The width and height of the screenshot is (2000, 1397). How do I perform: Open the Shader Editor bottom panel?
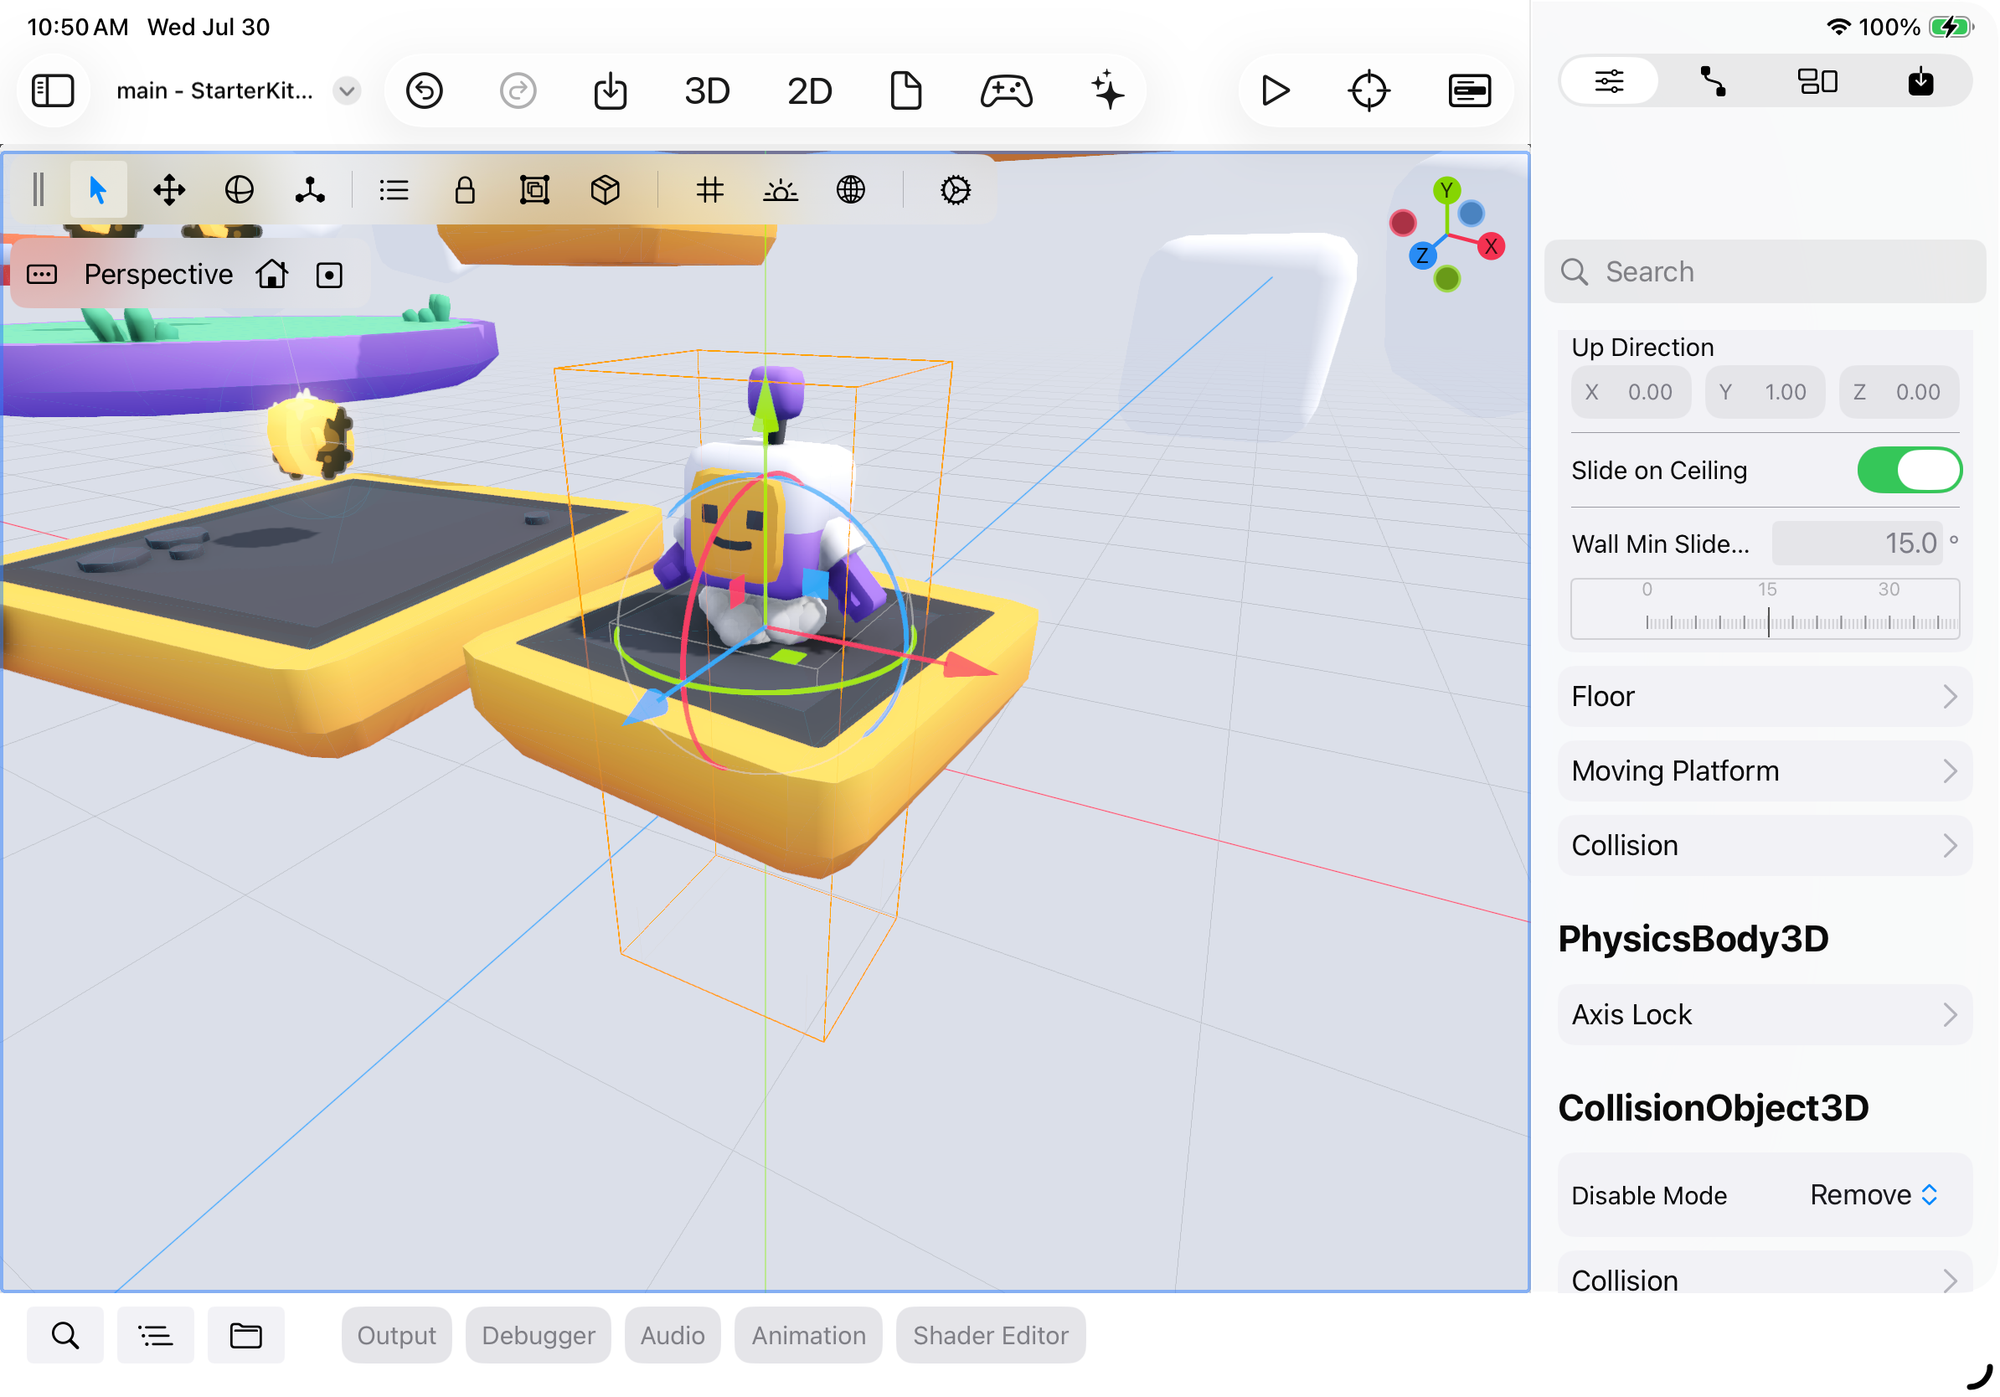click(990, 1335)
